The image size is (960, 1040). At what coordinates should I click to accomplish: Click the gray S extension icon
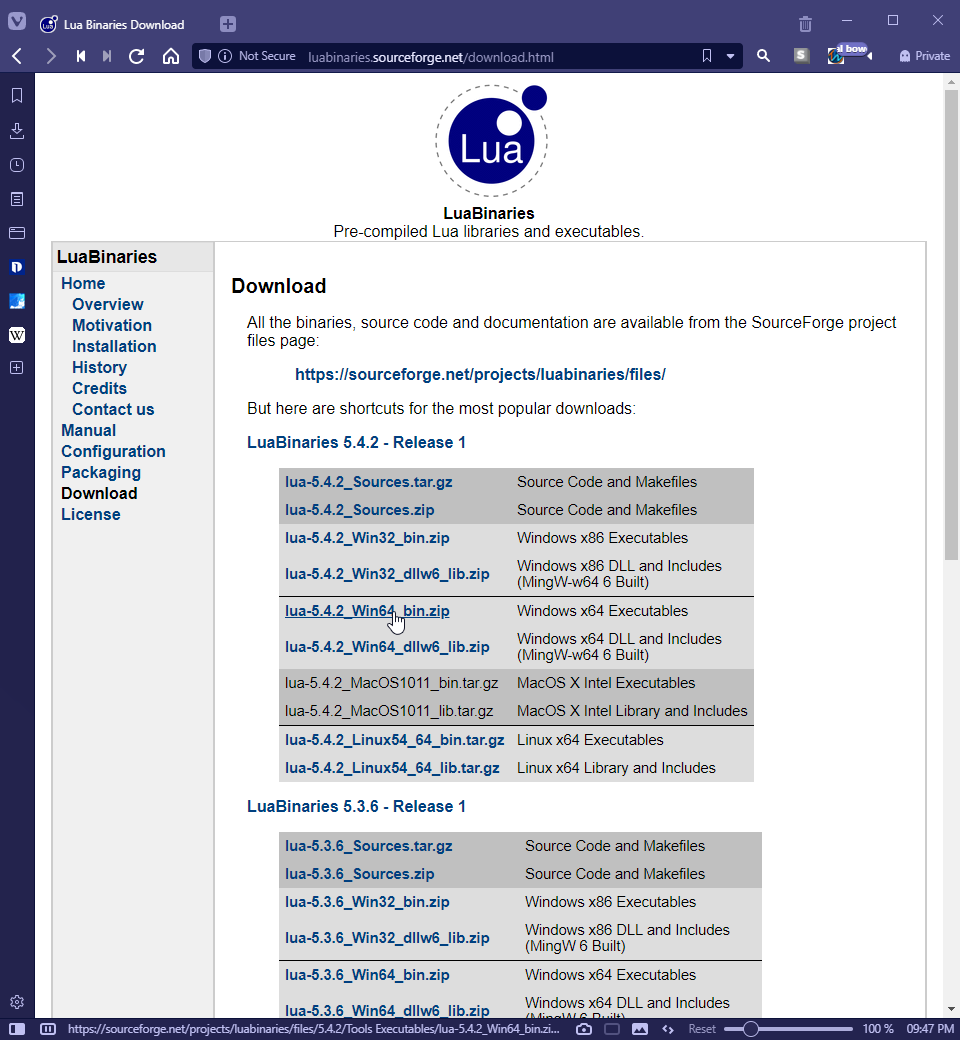click(801, 56)
